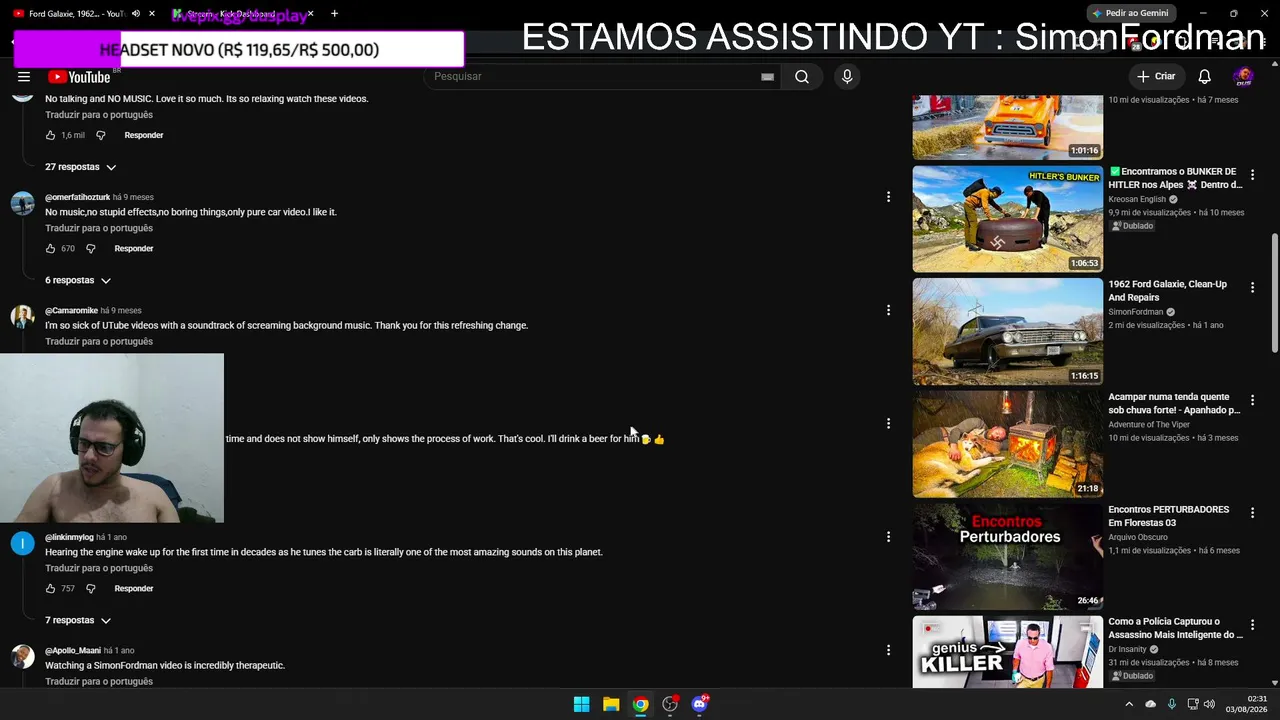Click the Criar create button

[1156, 77]
